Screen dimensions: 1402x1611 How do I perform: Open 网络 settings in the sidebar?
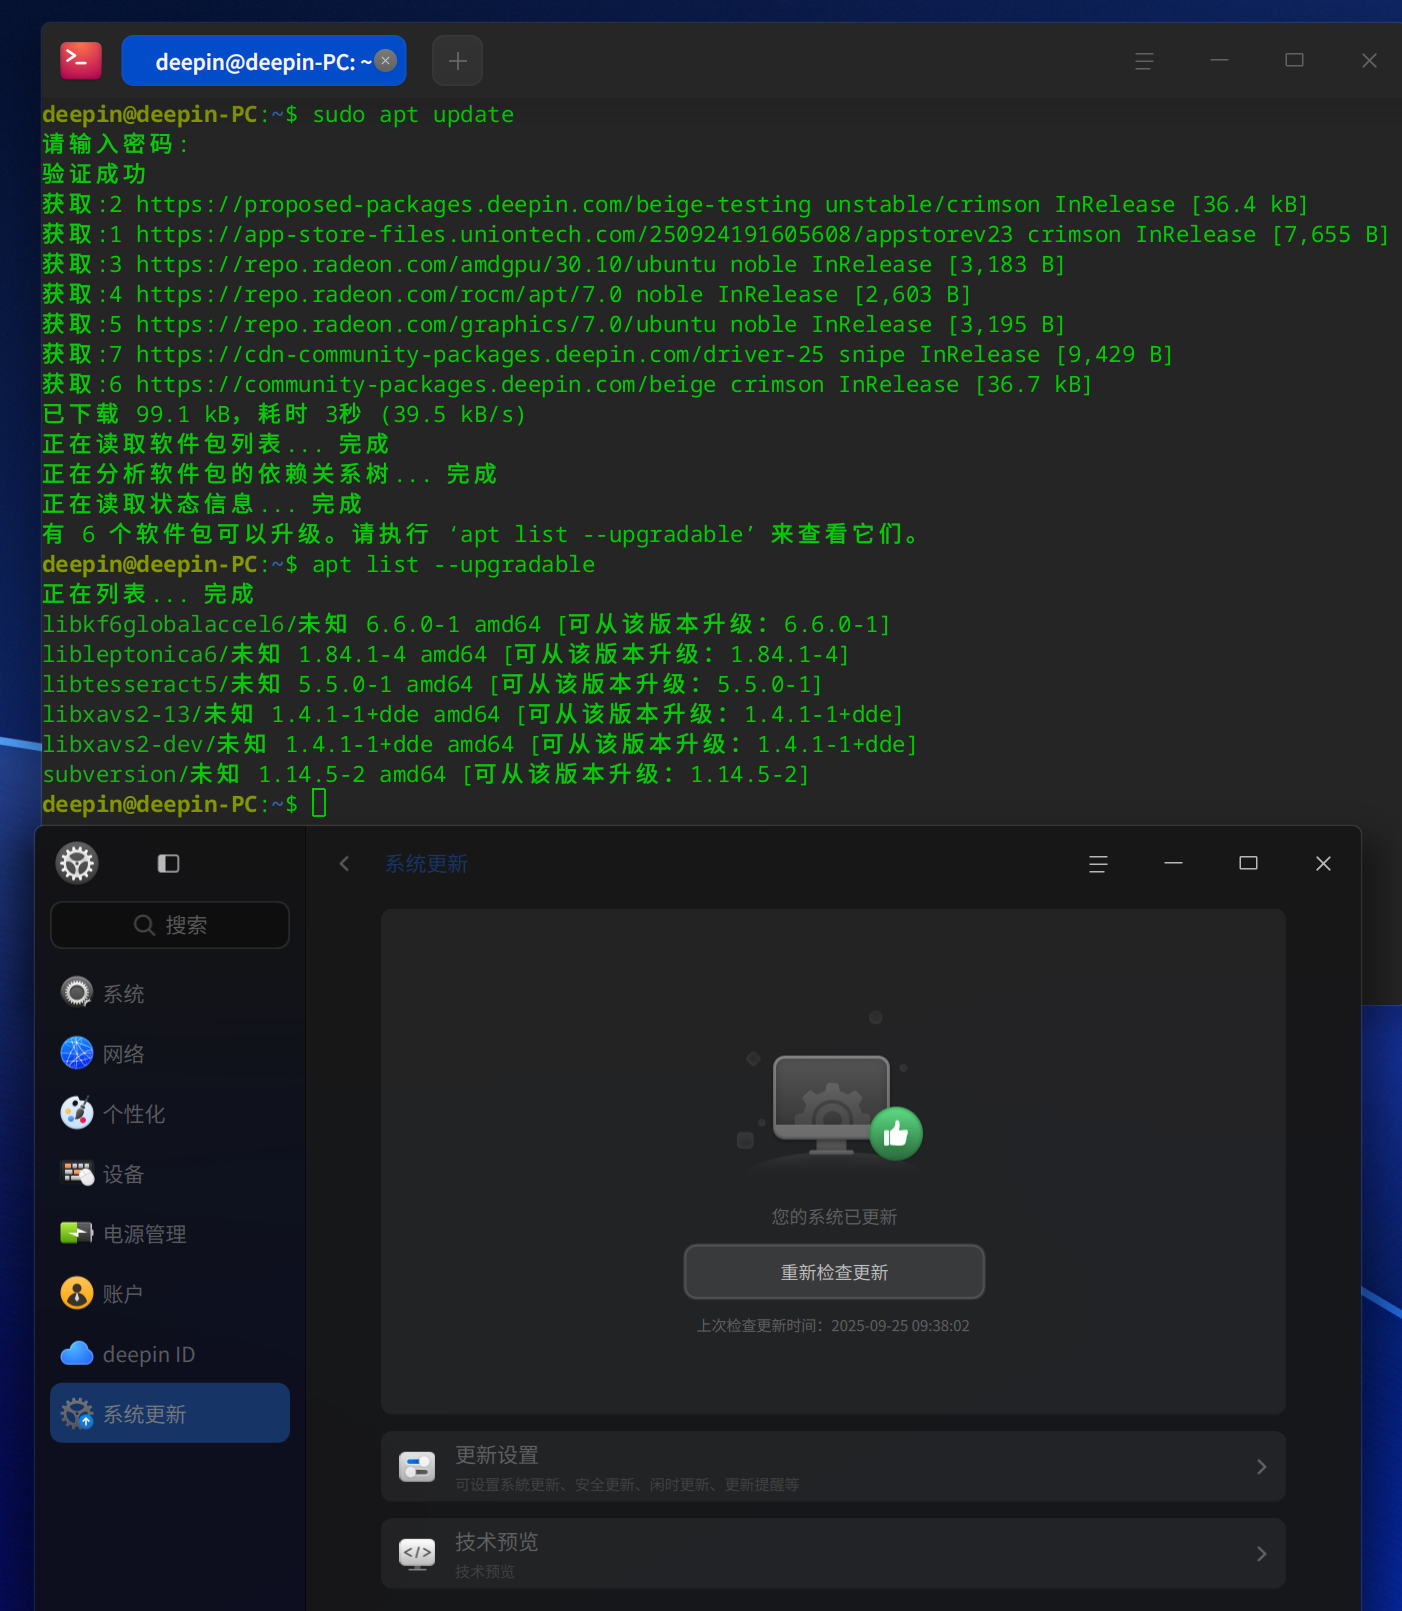pyautogui.click(x=170, y=1053)
